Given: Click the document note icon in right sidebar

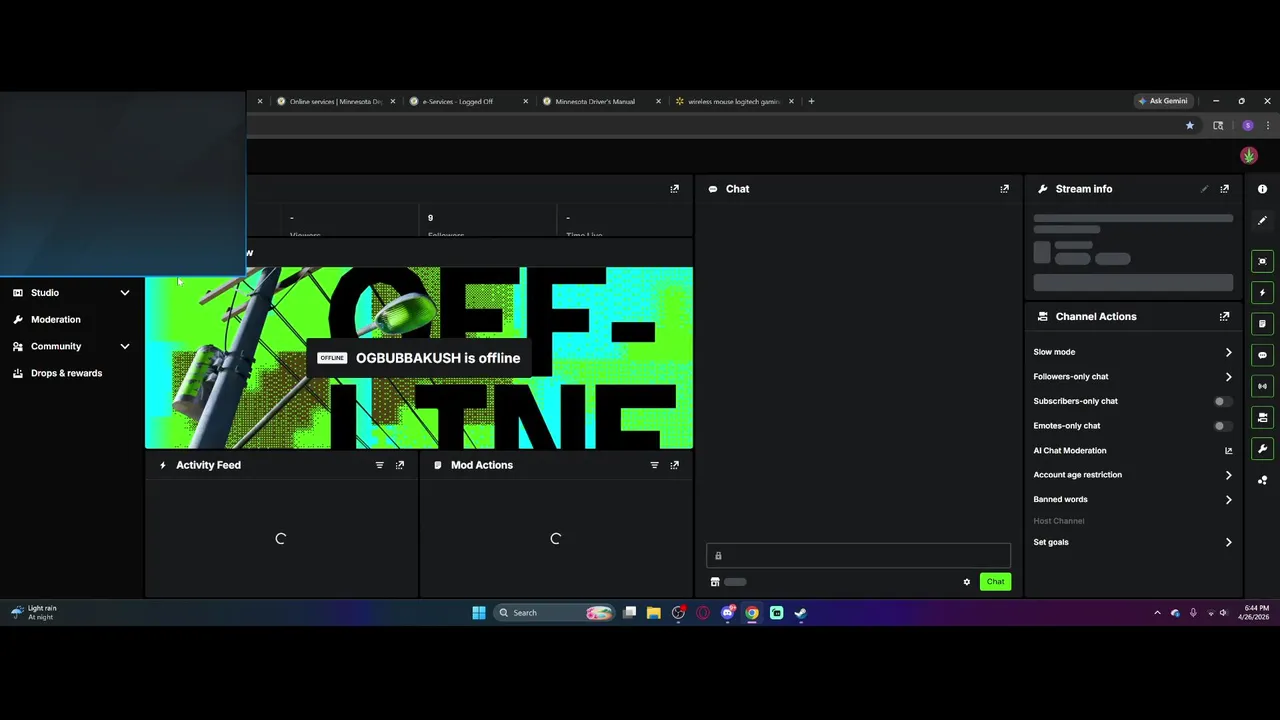Looking at the screenshot, I should (x=1262, y=324).
